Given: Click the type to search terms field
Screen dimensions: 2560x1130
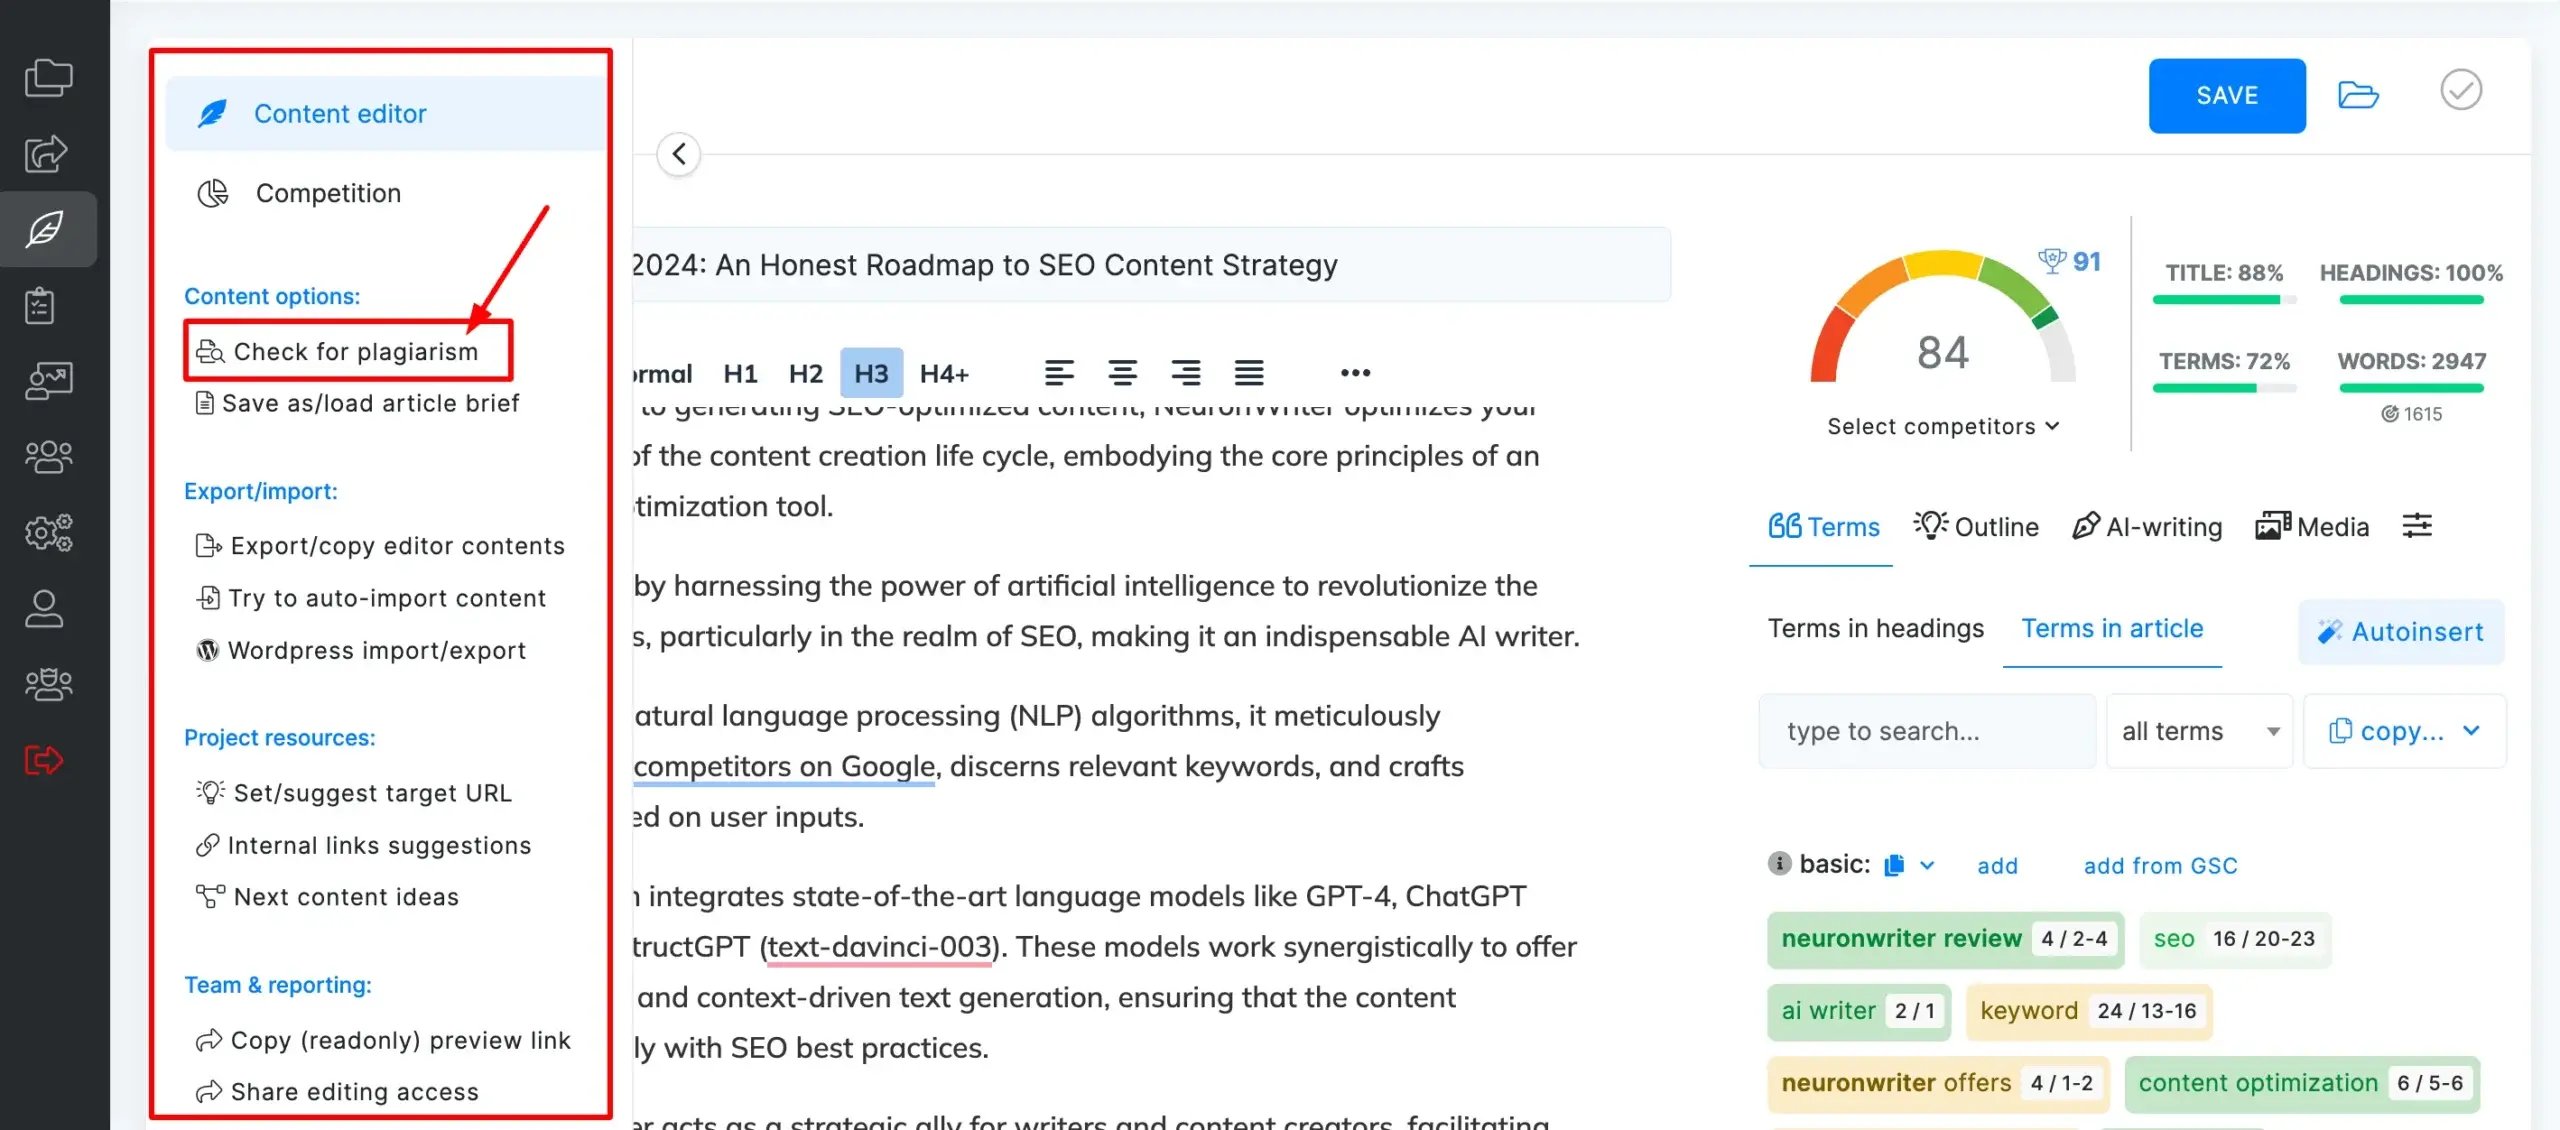Looking at the screenshot, I should [x=1926, y=731].
